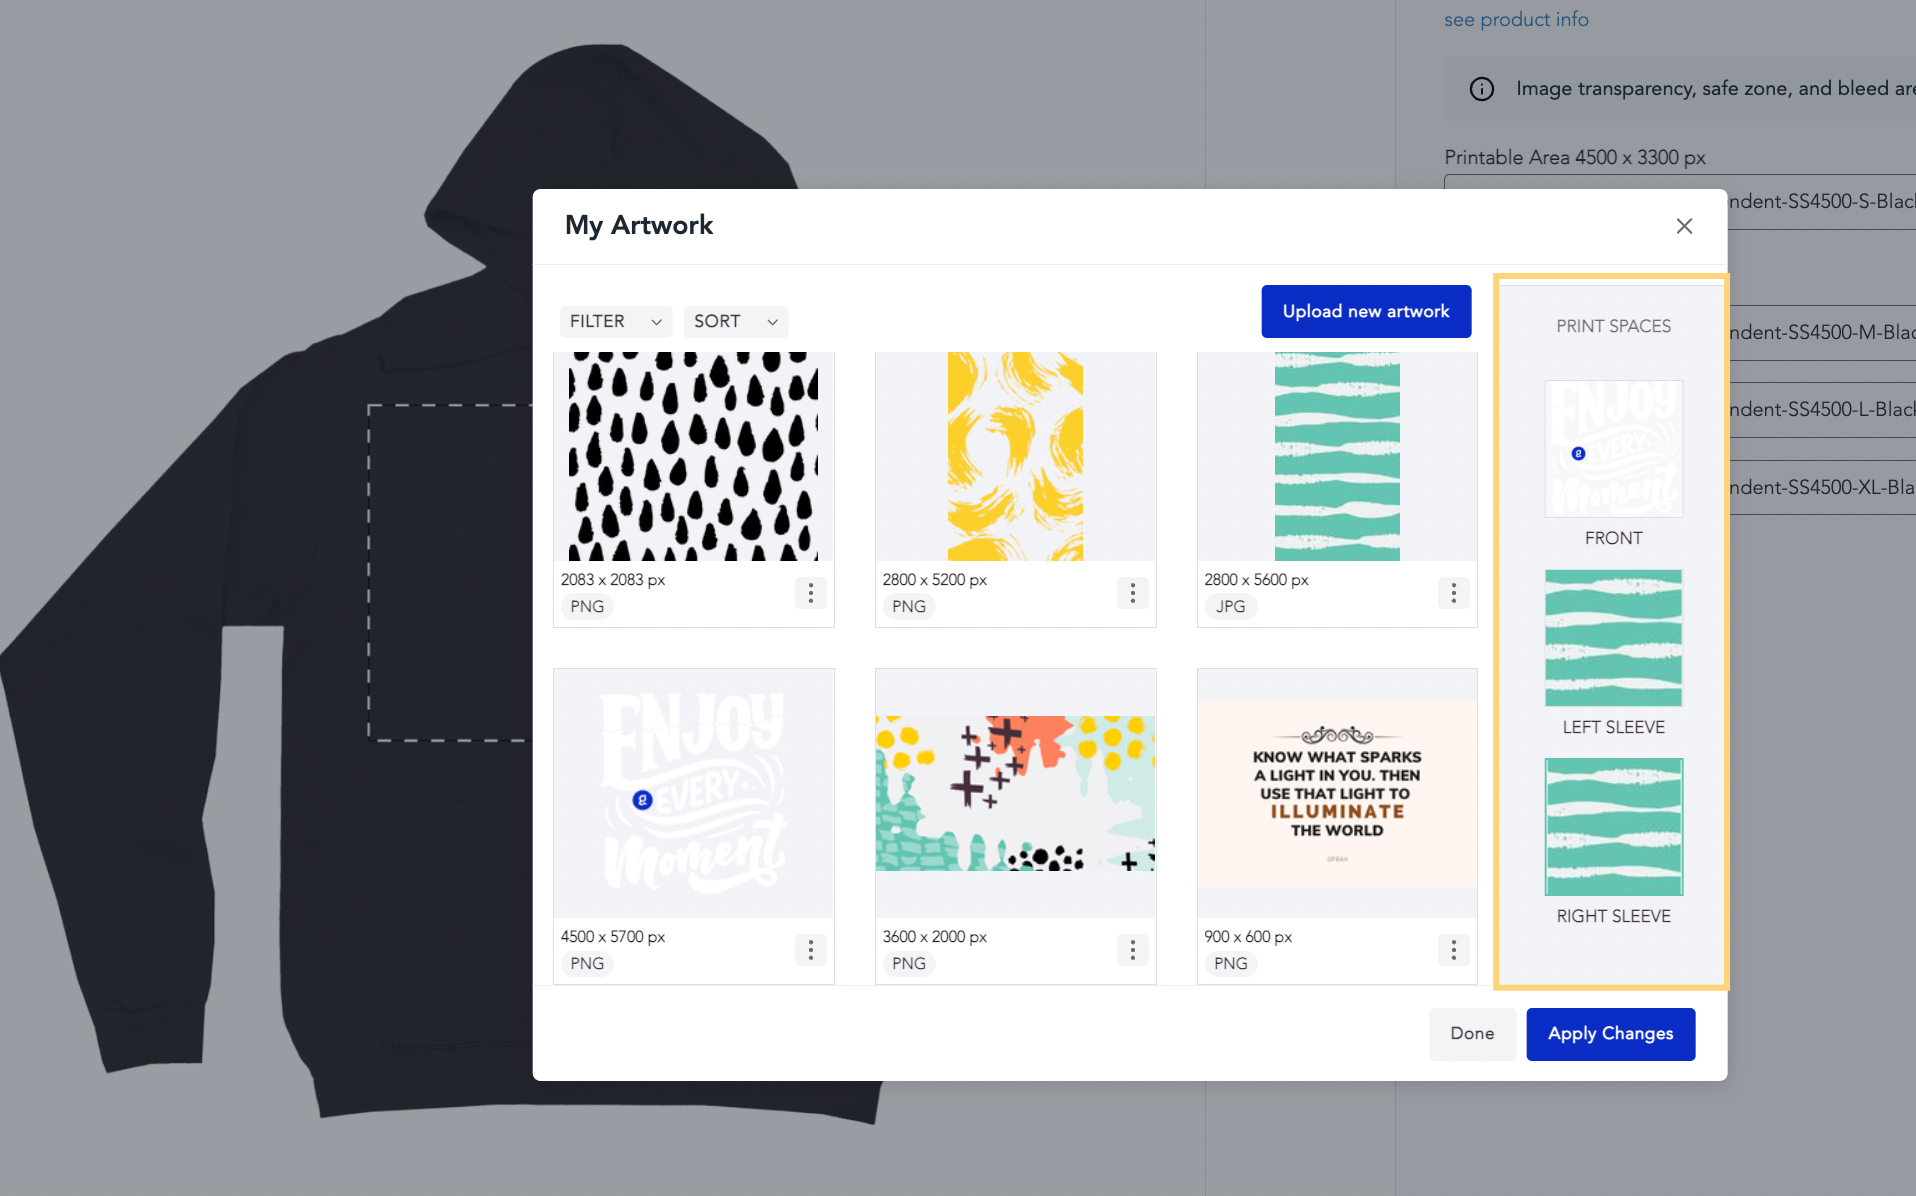This screenshot has height=1196, width=1916.
Task: Open options menu for teal stripes artwork
Action: point(1453,593)
